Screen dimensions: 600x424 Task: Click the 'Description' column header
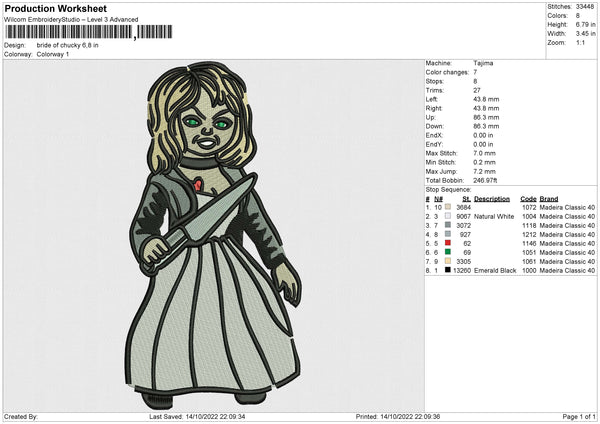[x=492, y=199]
